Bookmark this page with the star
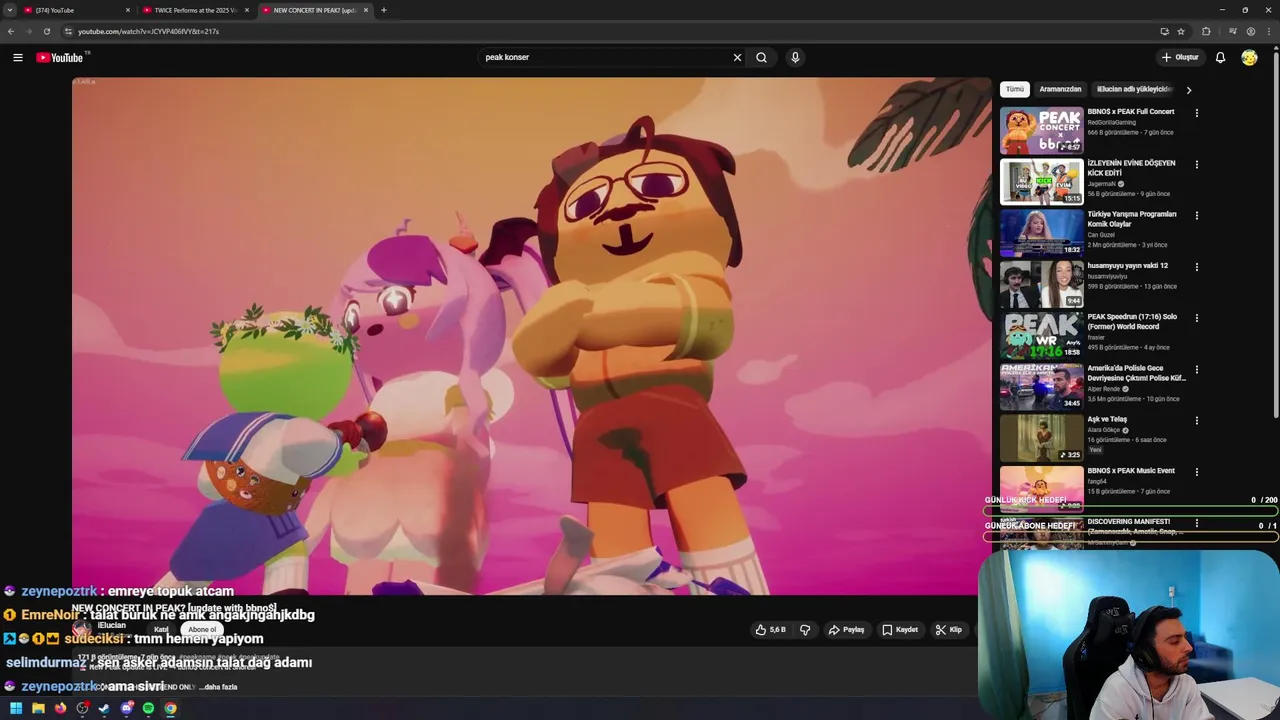 click(1181, 31)
